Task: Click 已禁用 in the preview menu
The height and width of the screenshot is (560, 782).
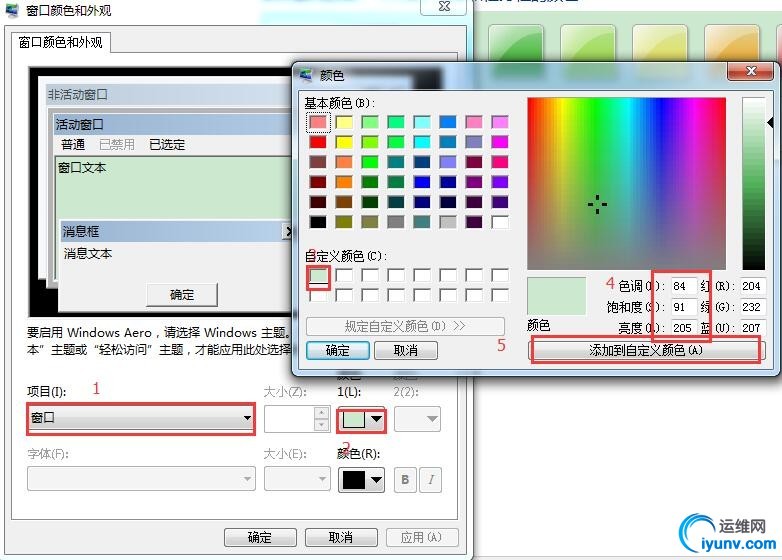Action: pyautogui.click(x=117, y=145)
